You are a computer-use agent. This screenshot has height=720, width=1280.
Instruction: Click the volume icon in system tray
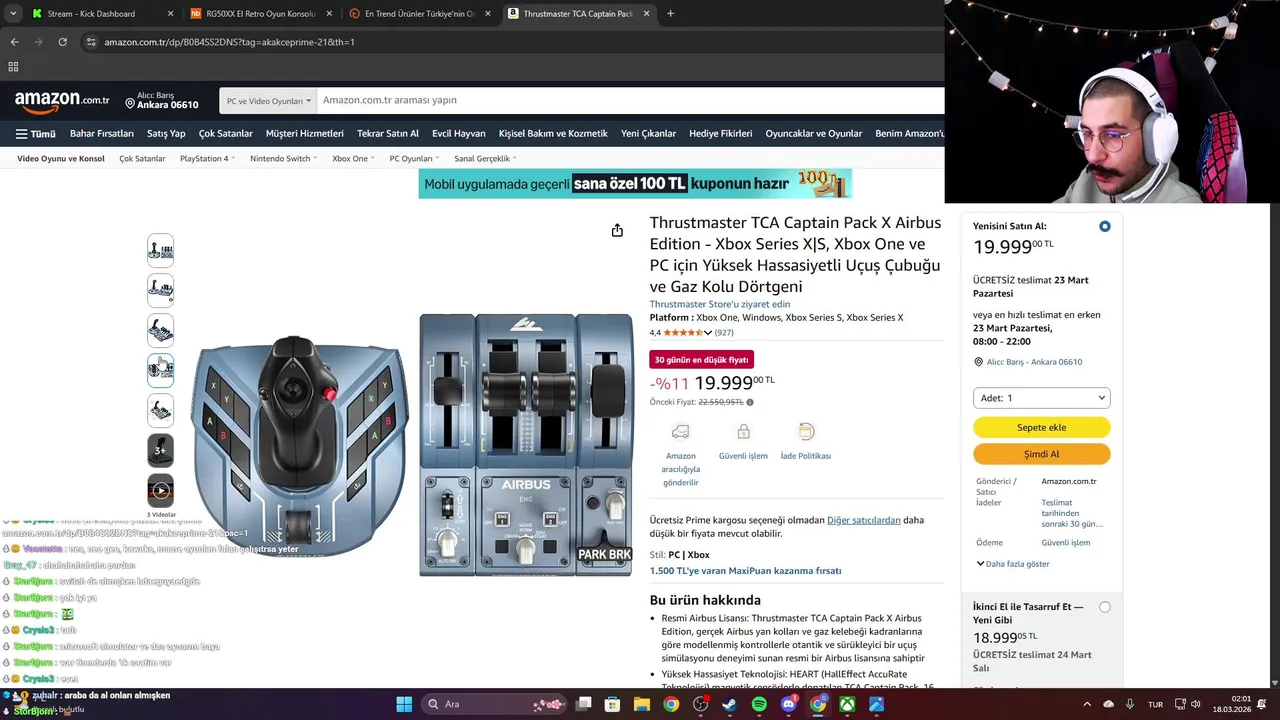[x=1196, y=704]
